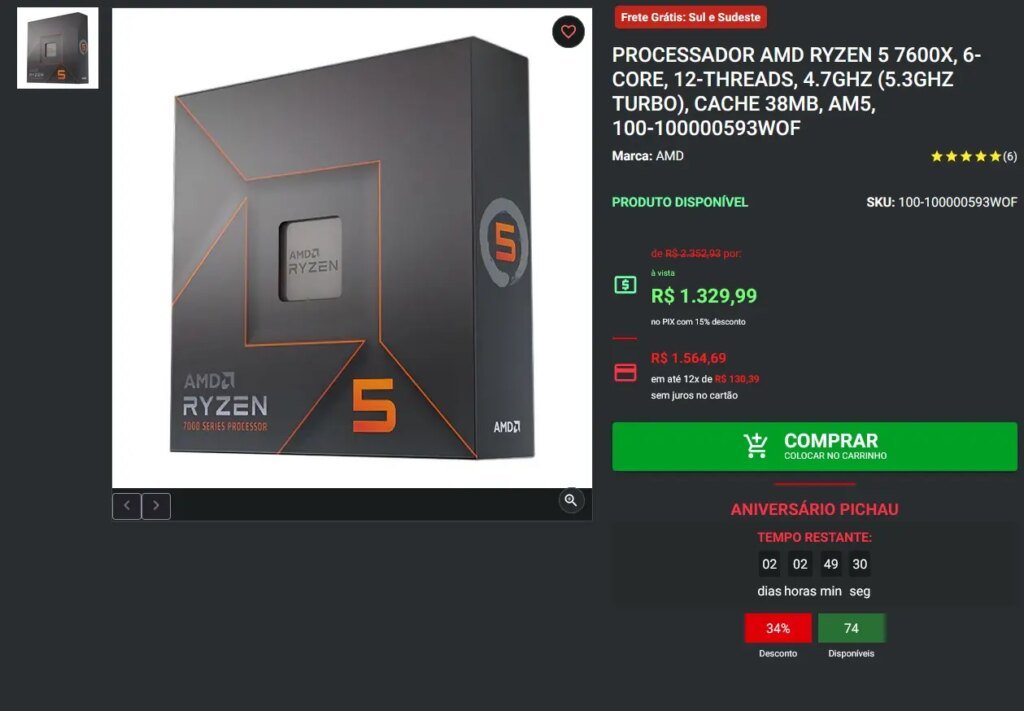Click the Aniversário Pichau promotion heading

tap(814, 509)
